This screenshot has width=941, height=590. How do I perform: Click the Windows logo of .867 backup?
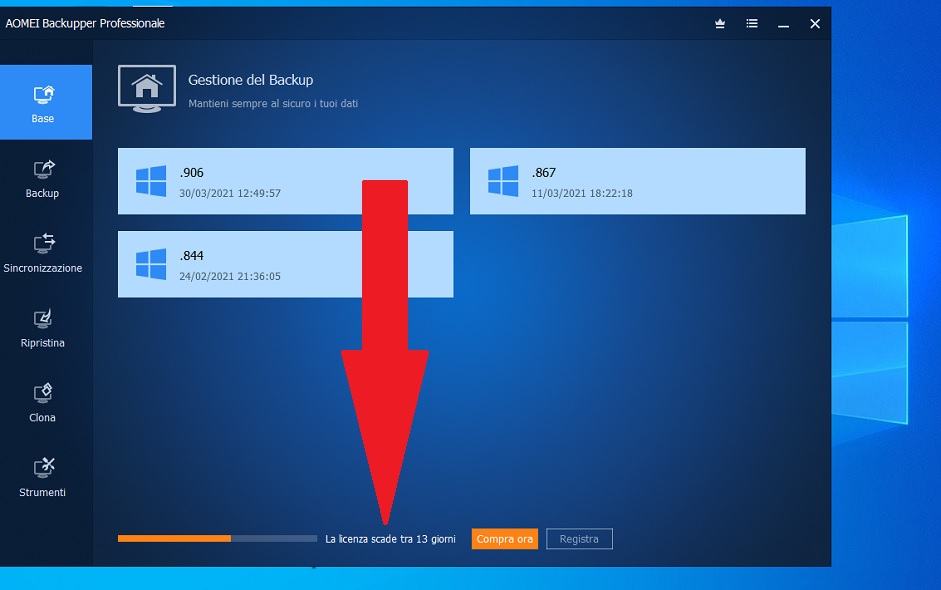(x=503, y=181)
